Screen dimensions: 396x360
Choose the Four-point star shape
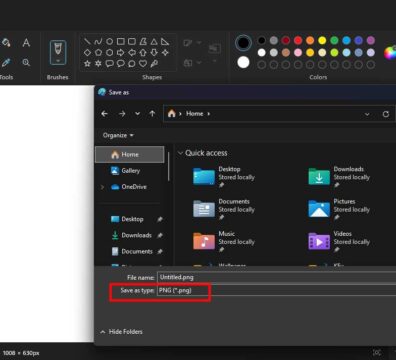point(165,53)
